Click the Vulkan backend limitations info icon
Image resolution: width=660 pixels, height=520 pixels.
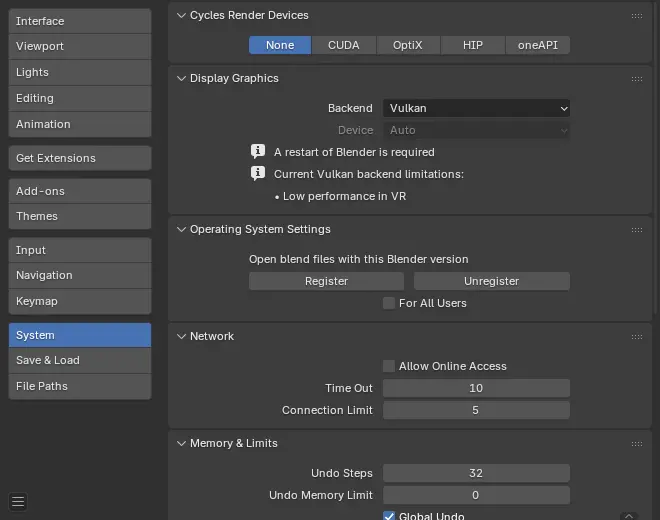point(257,174)
